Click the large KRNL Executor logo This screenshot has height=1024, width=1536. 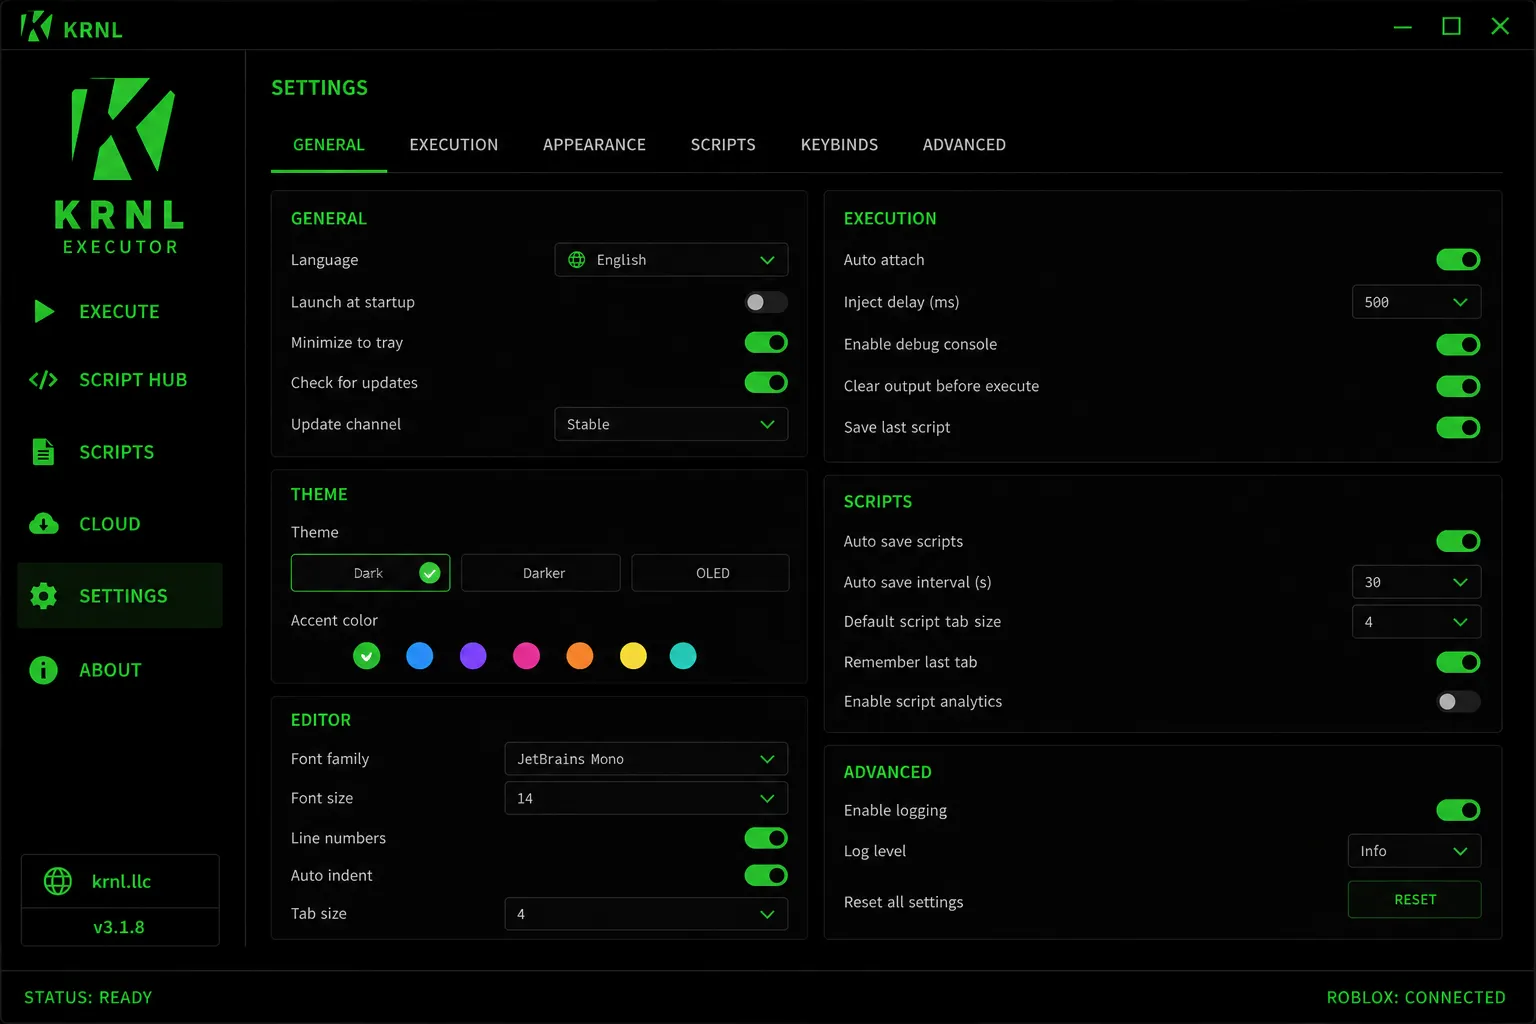121,166
